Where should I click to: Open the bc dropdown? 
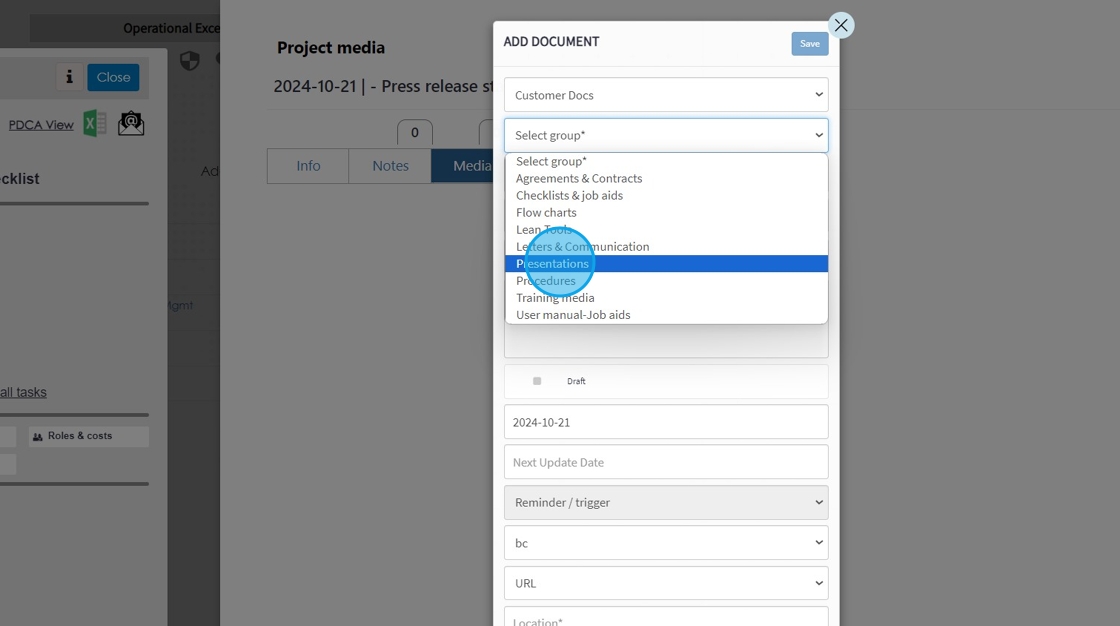tap(666, 543)
